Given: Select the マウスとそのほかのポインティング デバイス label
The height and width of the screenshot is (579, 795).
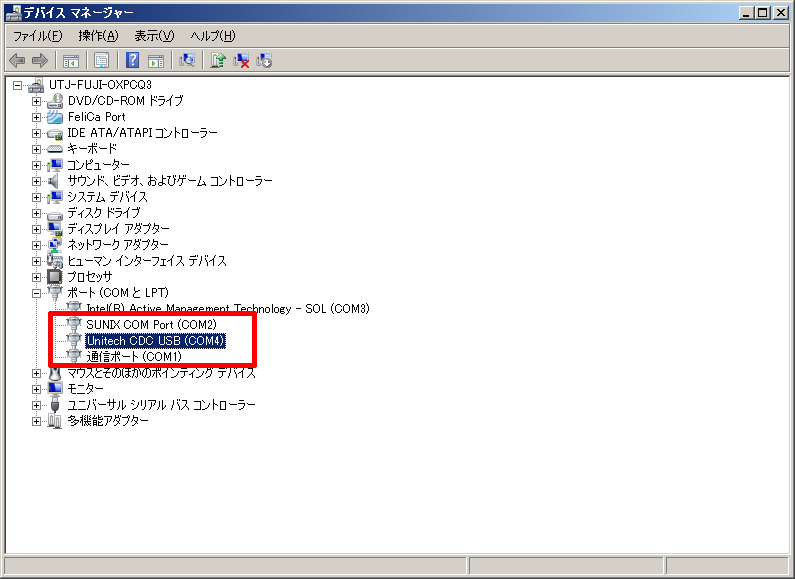Looking at the screenshot, I should (x=162, y=373).
